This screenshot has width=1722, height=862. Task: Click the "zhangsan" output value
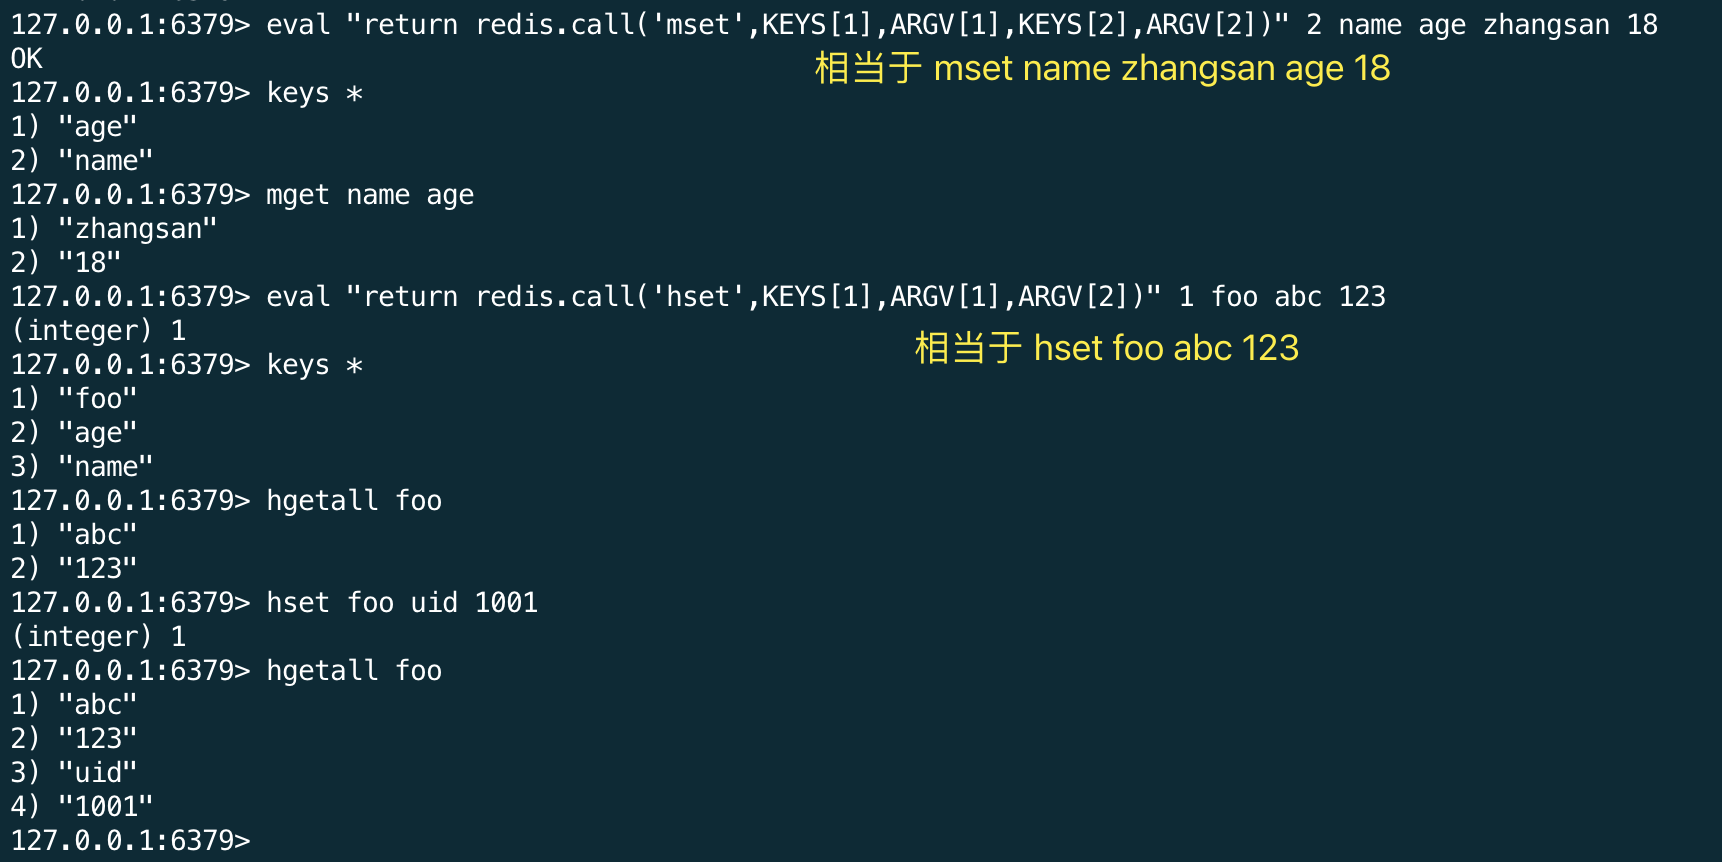(138, 229)
